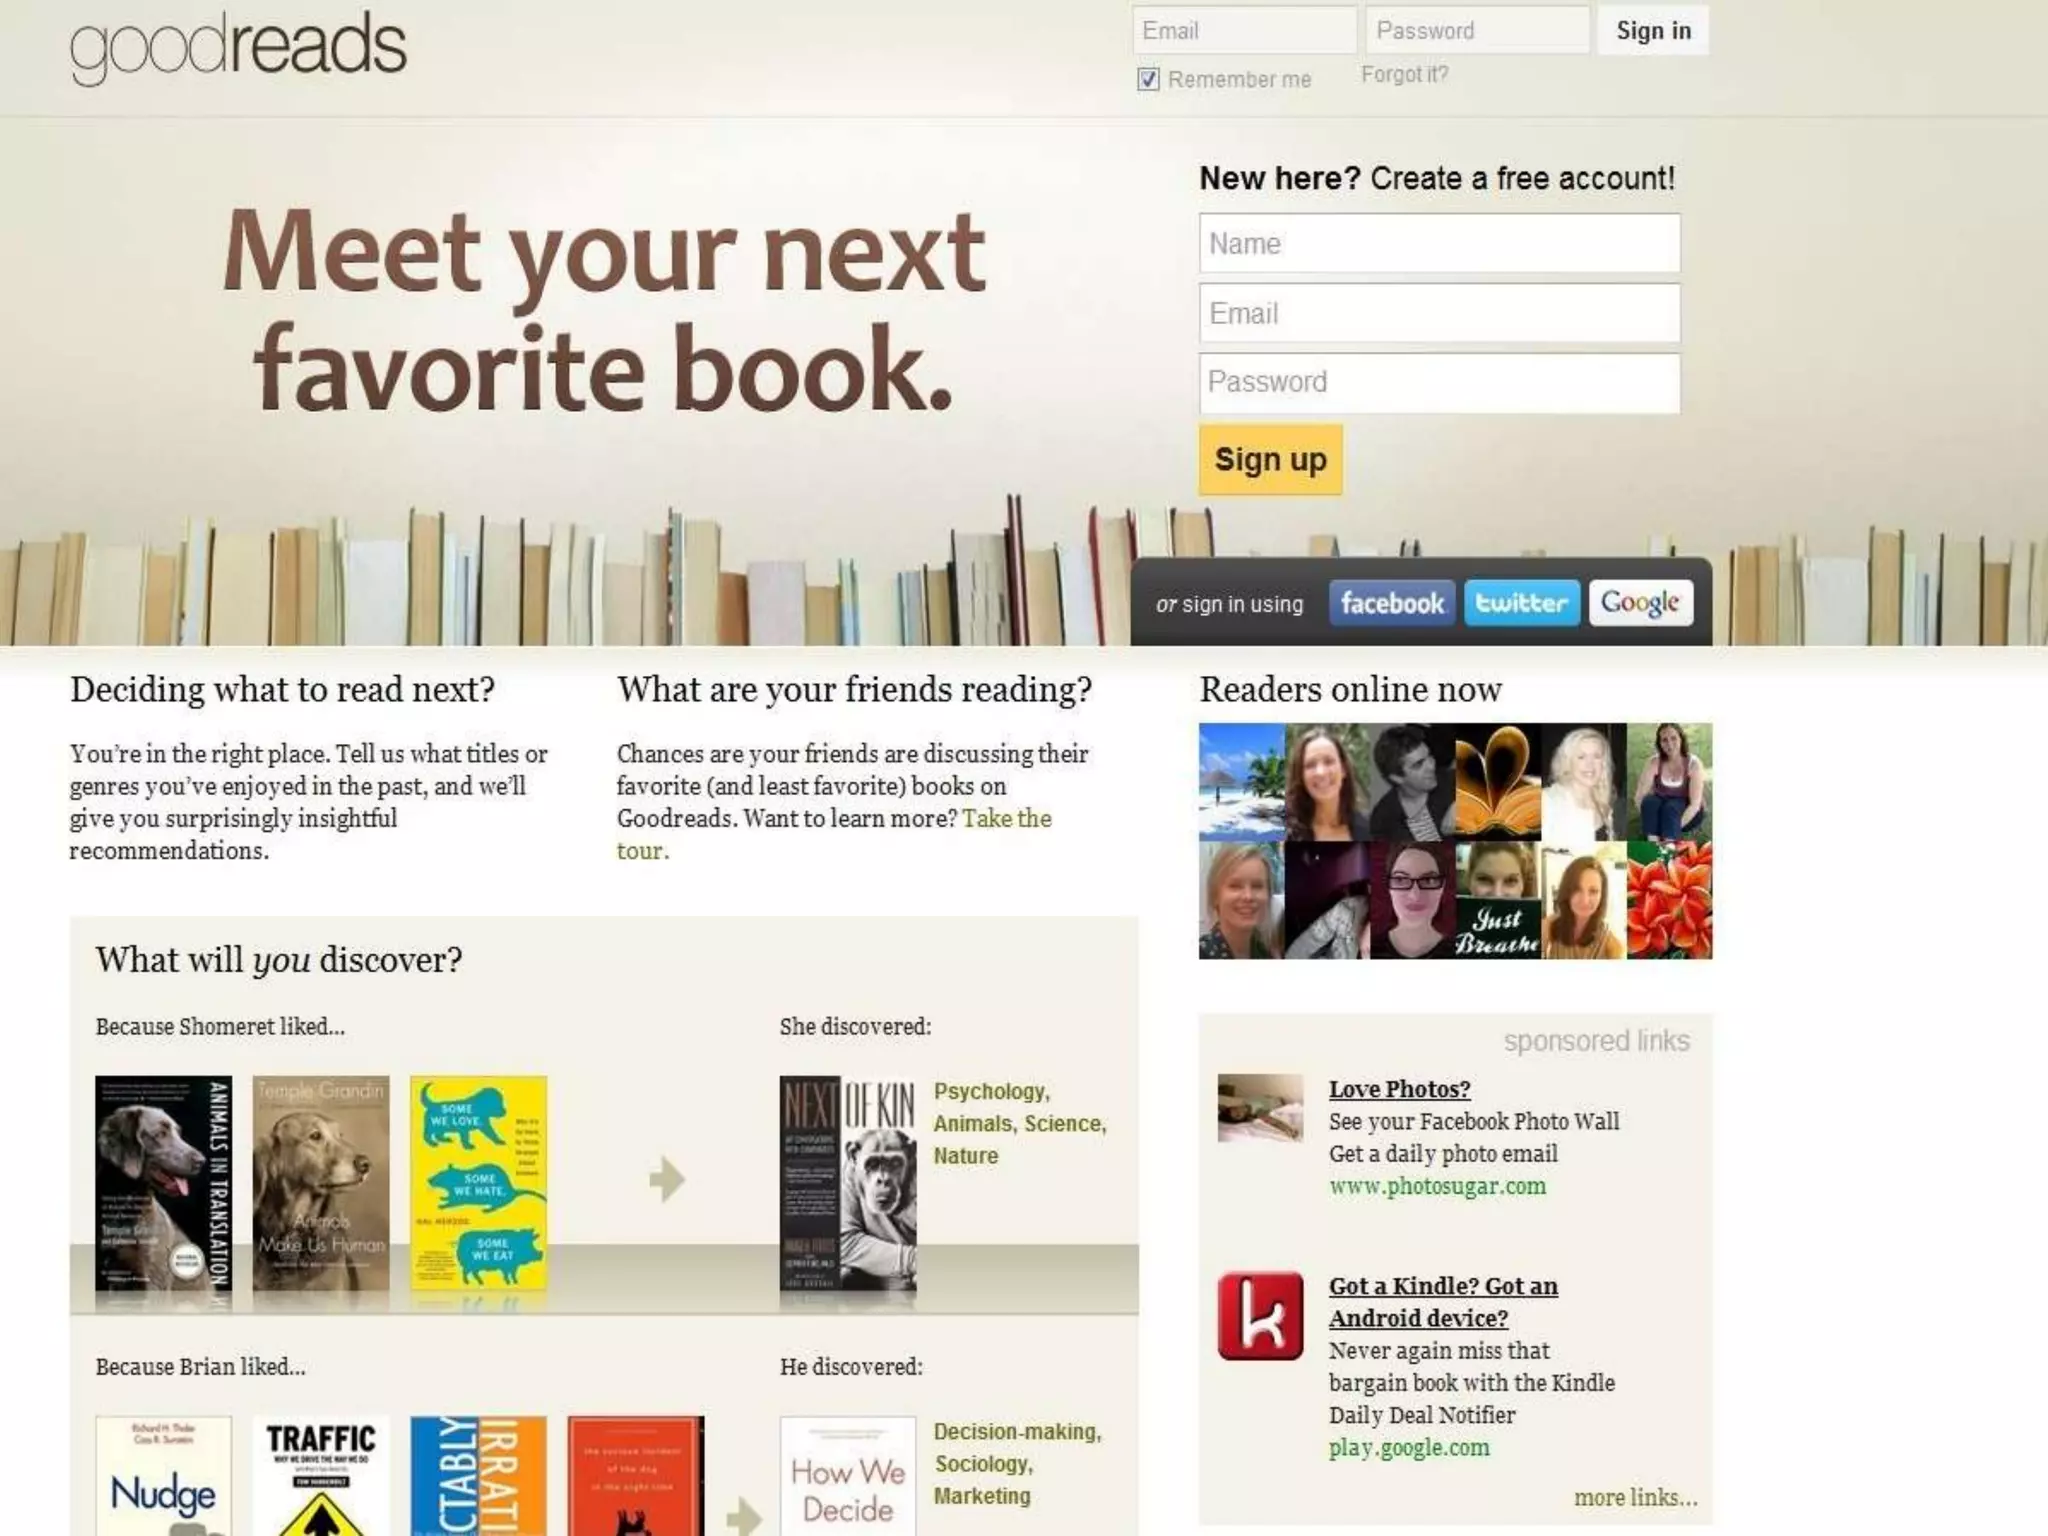Focus the top header Email field

click(1244, 30)
